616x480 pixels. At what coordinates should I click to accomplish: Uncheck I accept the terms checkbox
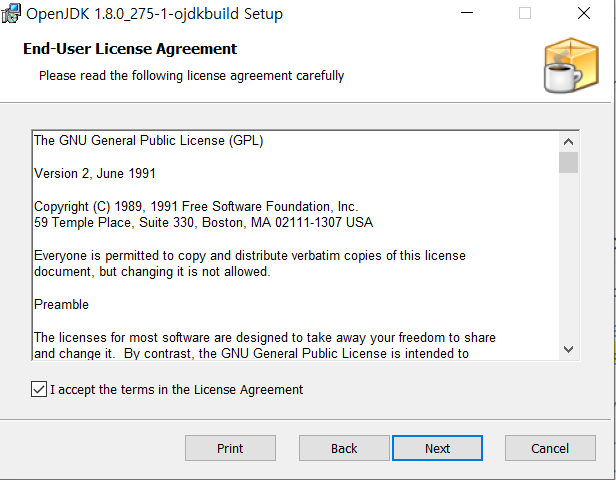[x=39, y=389]
